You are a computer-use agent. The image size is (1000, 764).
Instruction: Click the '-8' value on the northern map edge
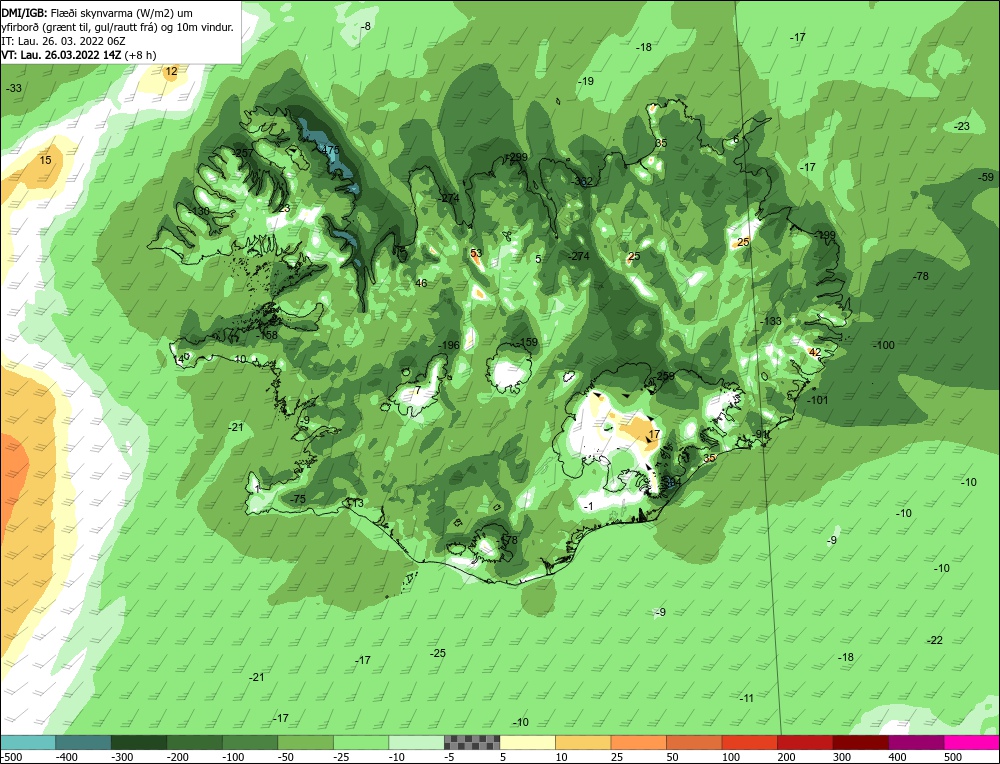(x=365, y=26)
